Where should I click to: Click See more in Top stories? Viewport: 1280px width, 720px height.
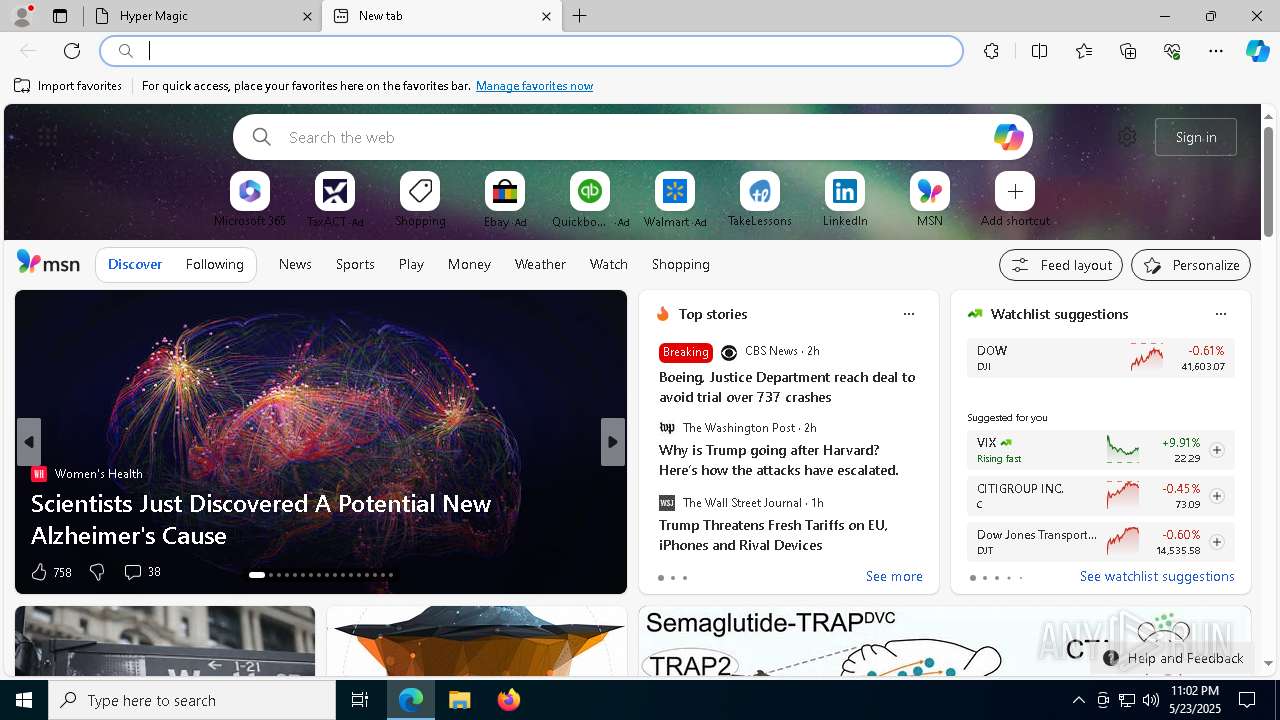click(x=894, y=576)
